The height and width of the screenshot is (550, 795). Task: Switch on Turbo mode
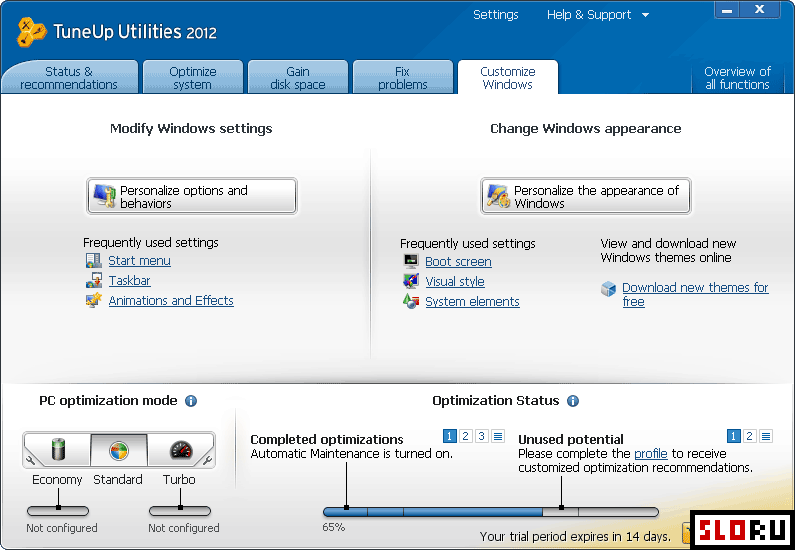click(180, 450)
